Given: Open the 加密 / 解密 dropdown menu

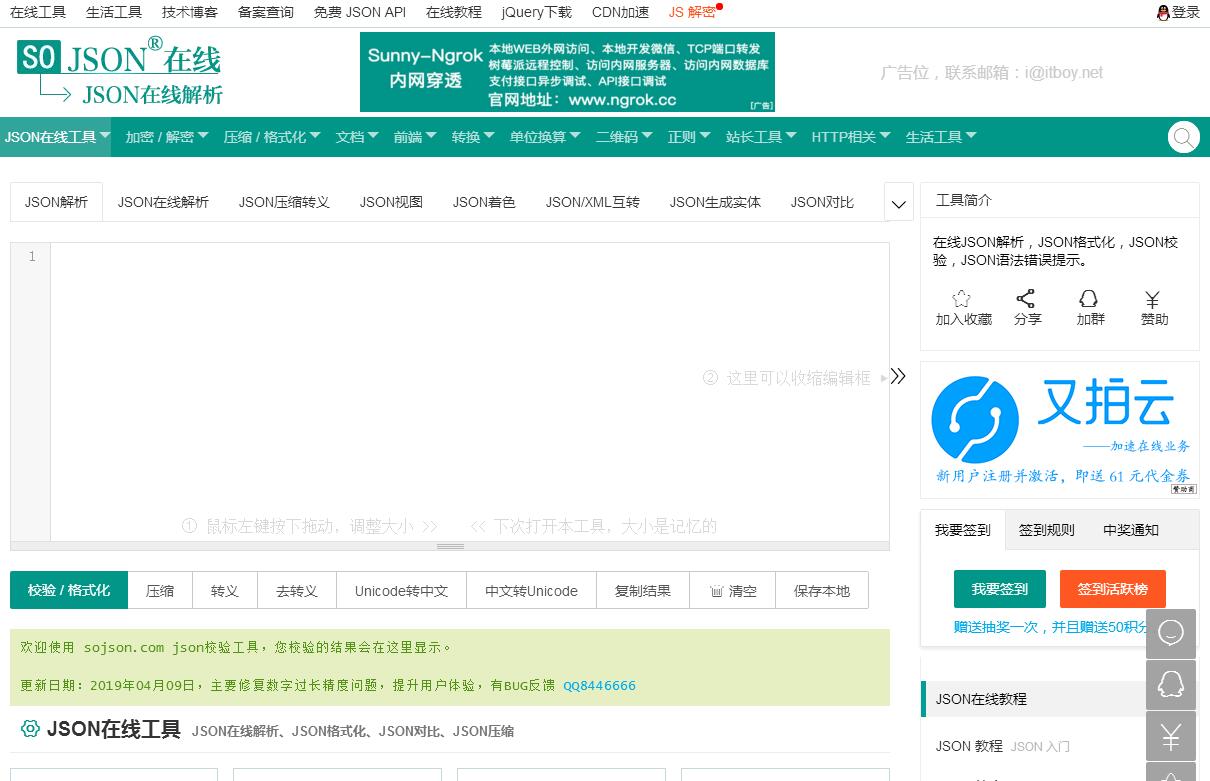Looking at the screenshot, I should tap(166, 137).
